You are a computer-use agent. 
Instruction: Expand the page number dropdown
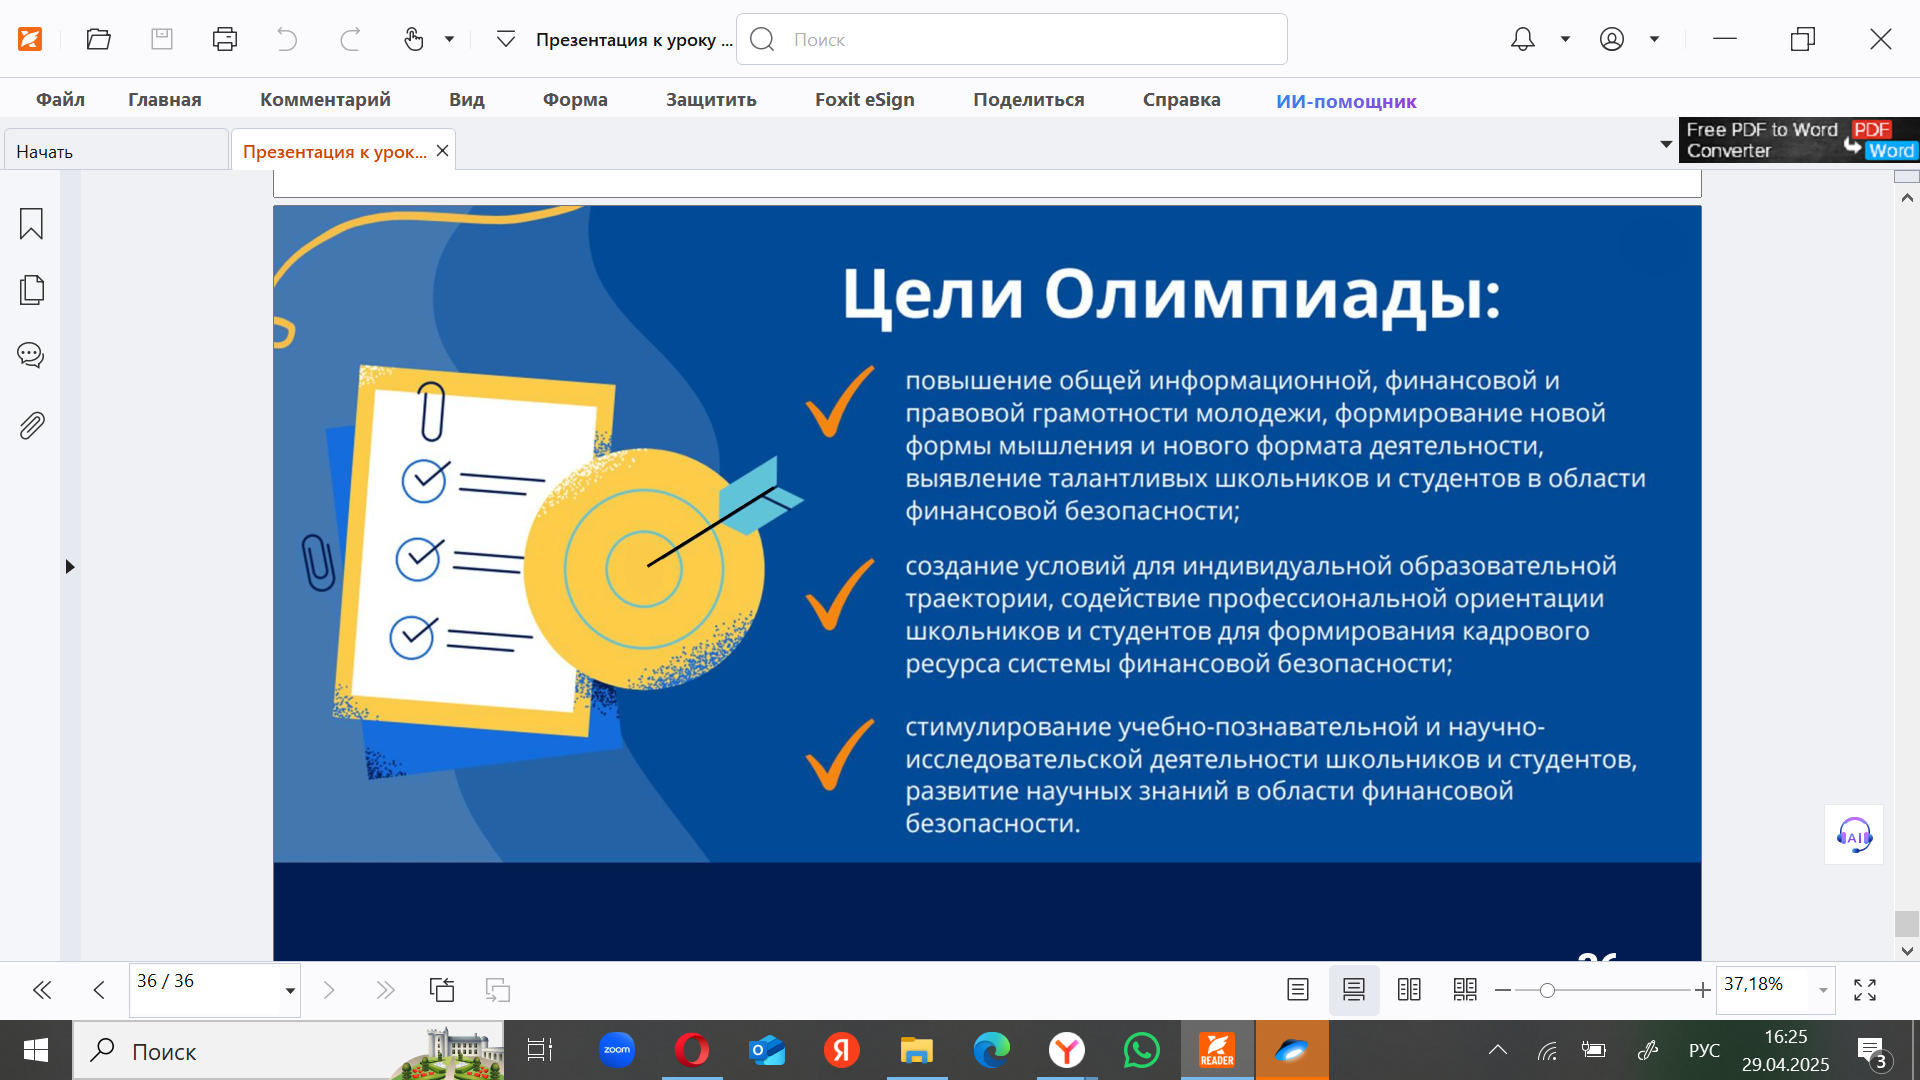290,991
